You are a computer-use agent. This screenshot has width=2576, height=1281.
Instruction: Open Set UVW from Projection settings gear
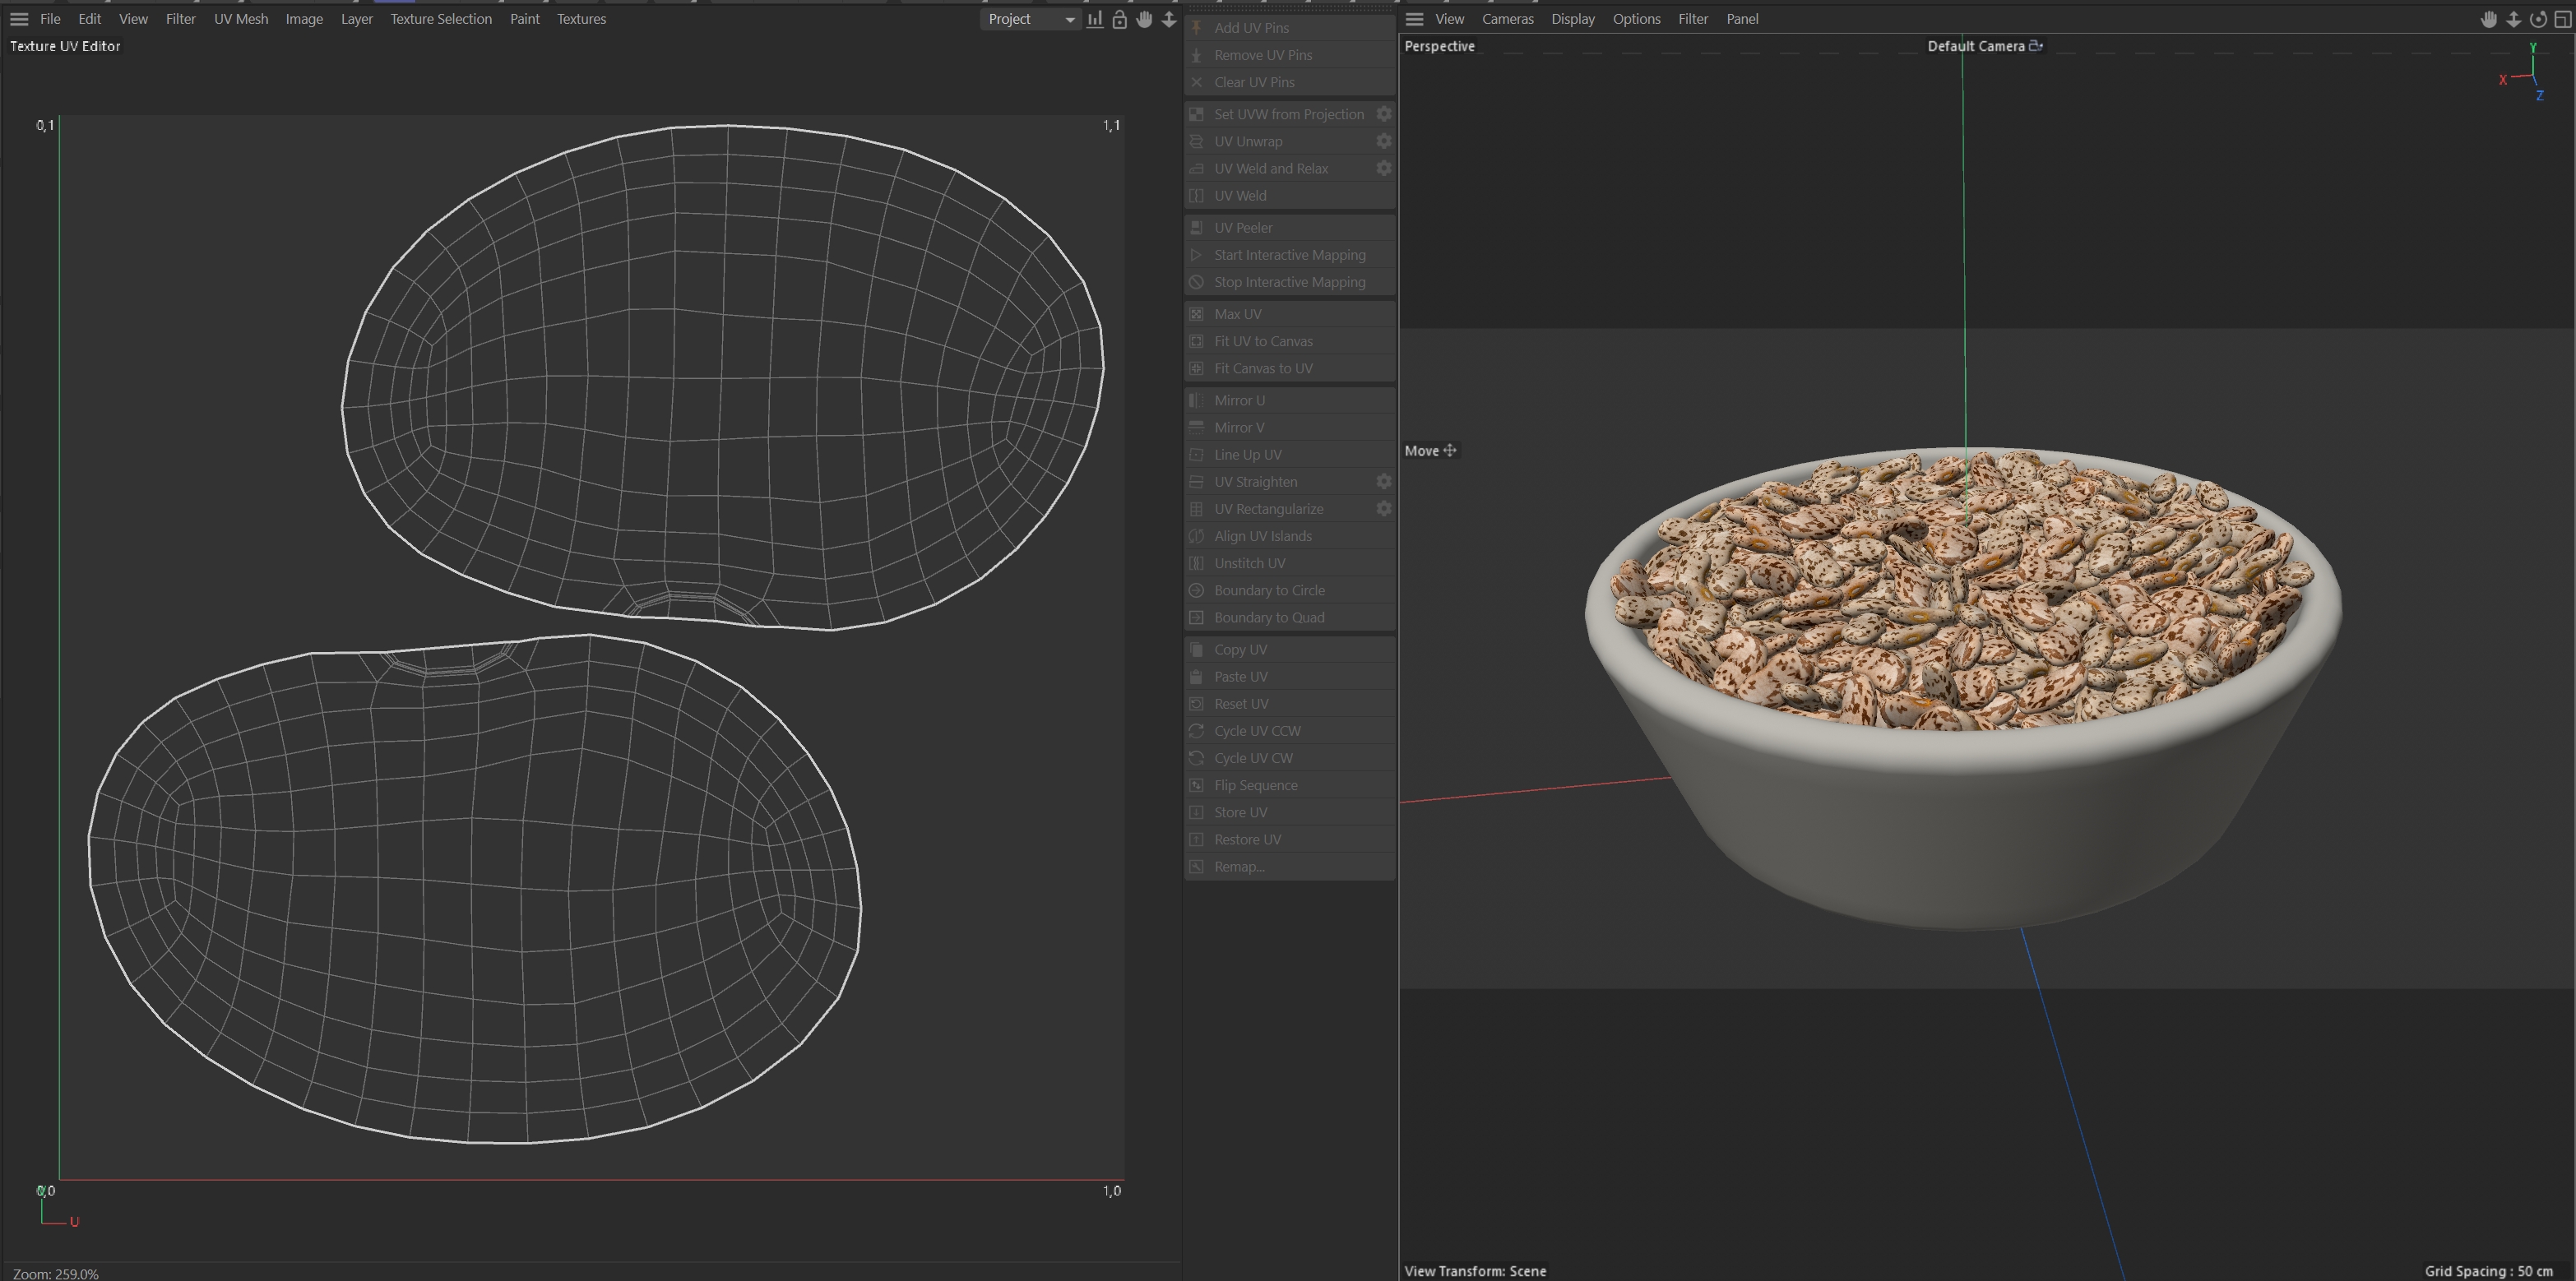point(1384,114)
